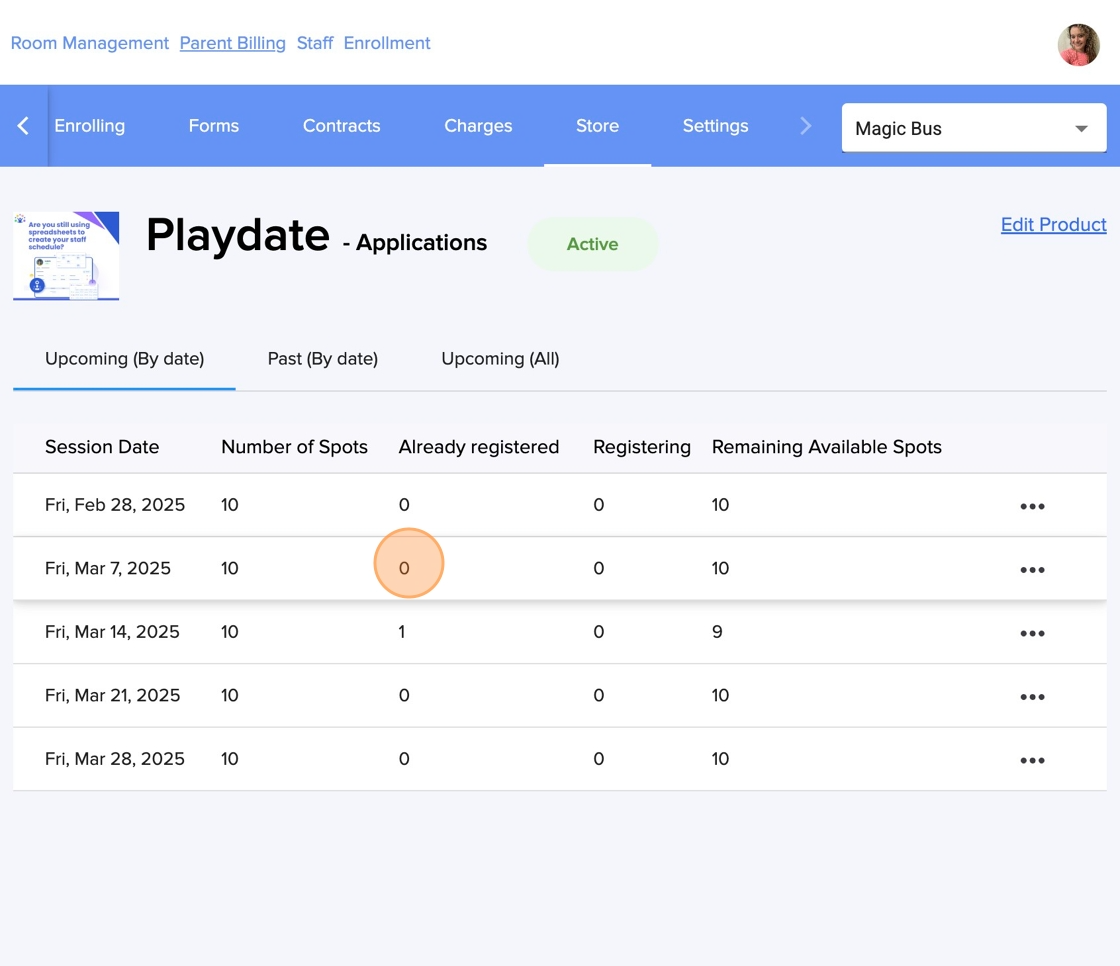This screenshot has height=966, width=1120.
Task: Open the Contracts tab
Action: click(x=341, y=126)
